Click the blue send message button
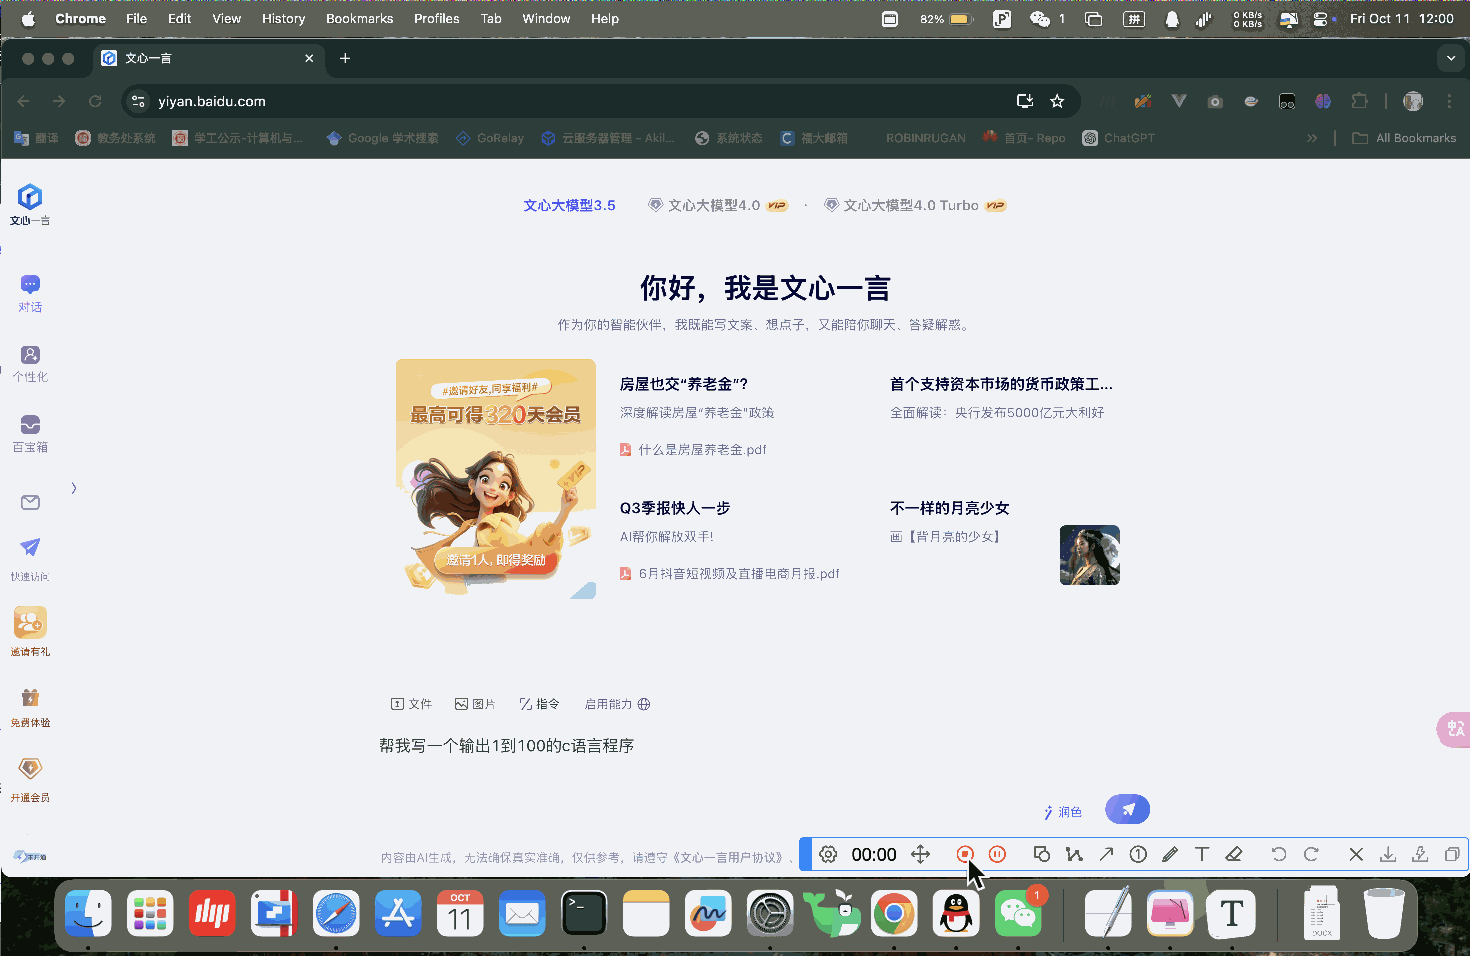This screenshot has width=1470, height=956. 1127,809
